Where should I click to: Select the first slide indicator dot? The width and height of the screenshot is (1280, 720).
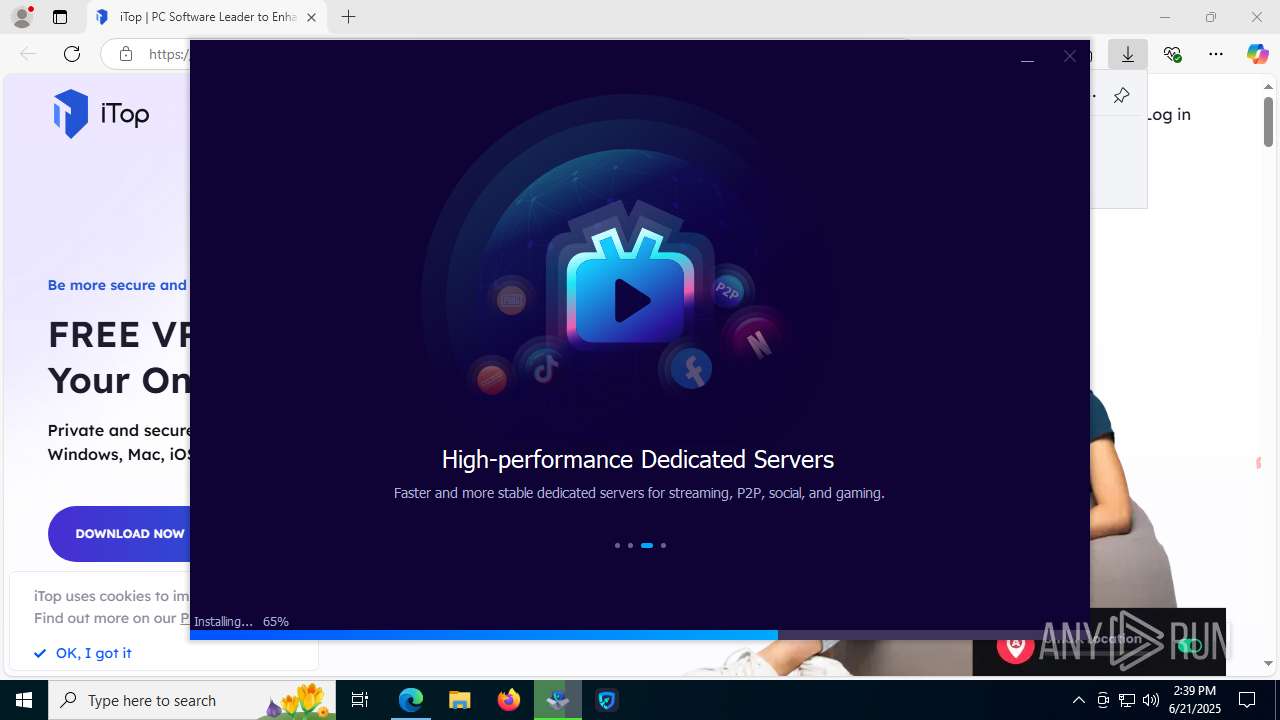(x=617, y=545)
